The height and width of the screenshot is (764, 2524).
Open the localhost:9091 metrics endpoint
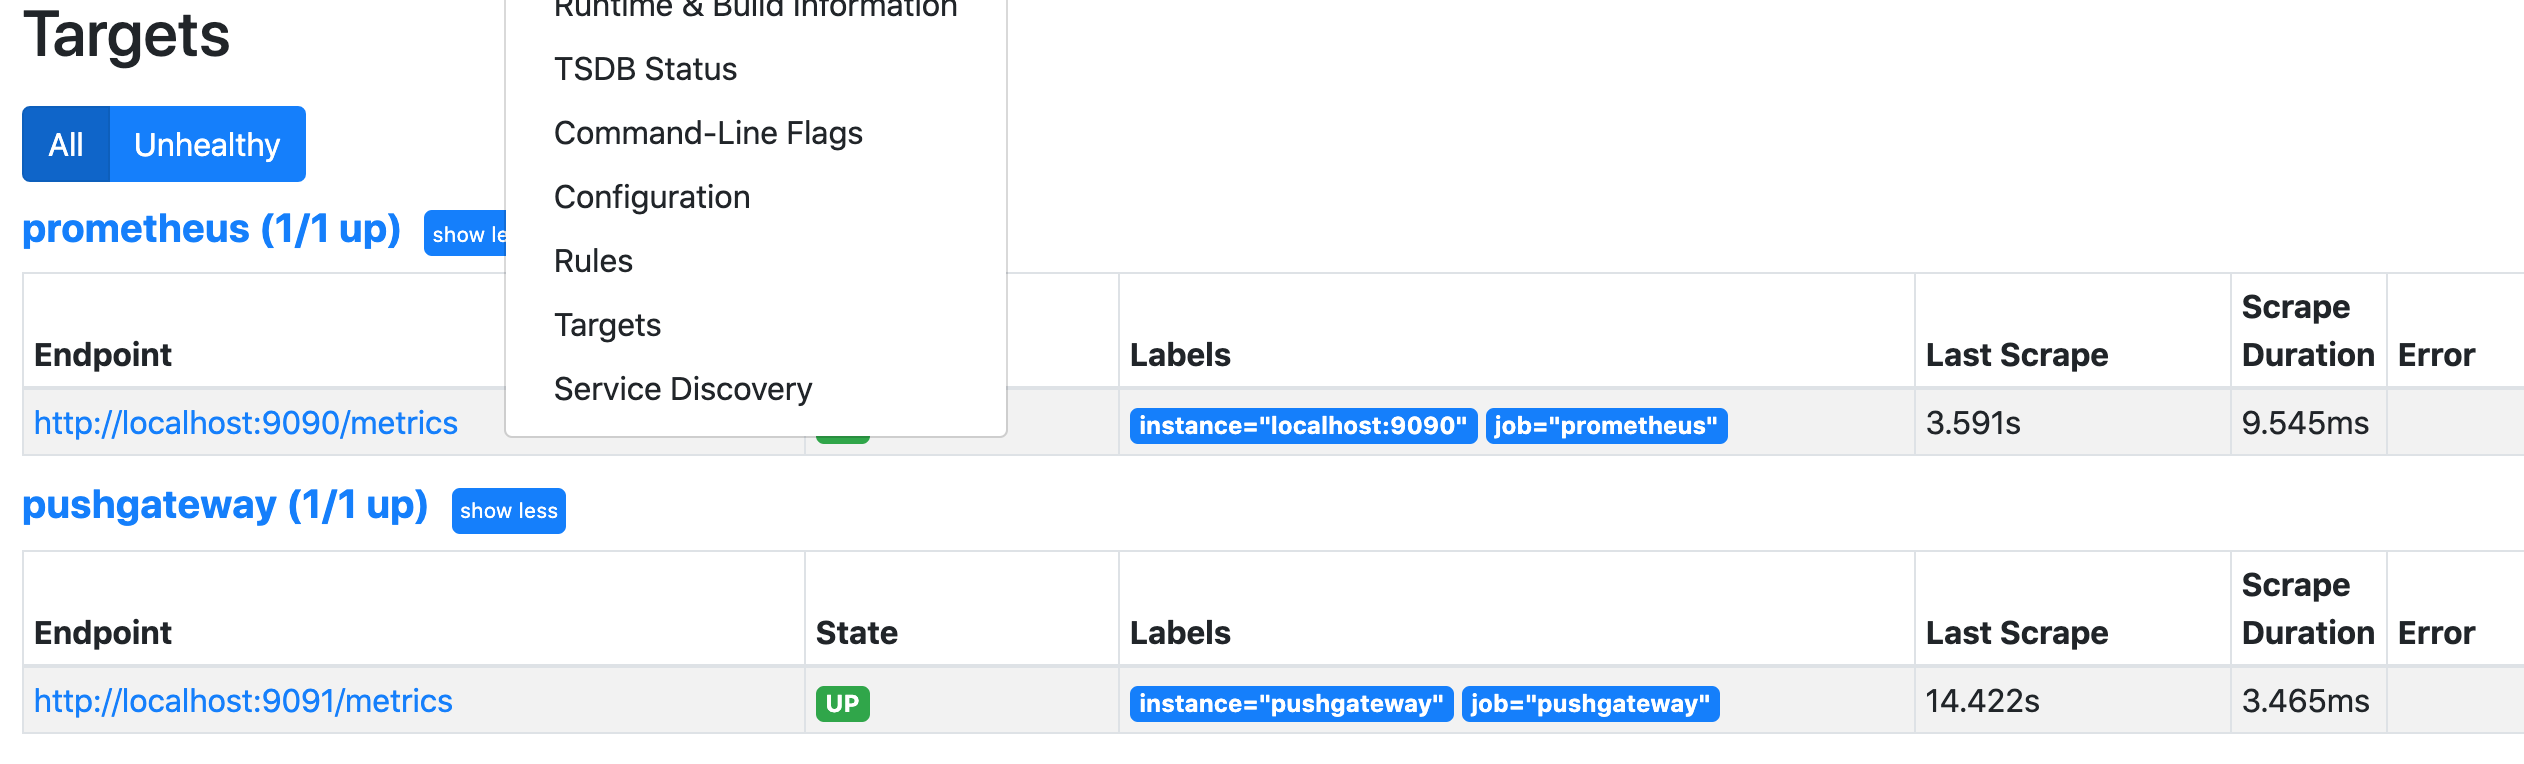pos(243,701)
